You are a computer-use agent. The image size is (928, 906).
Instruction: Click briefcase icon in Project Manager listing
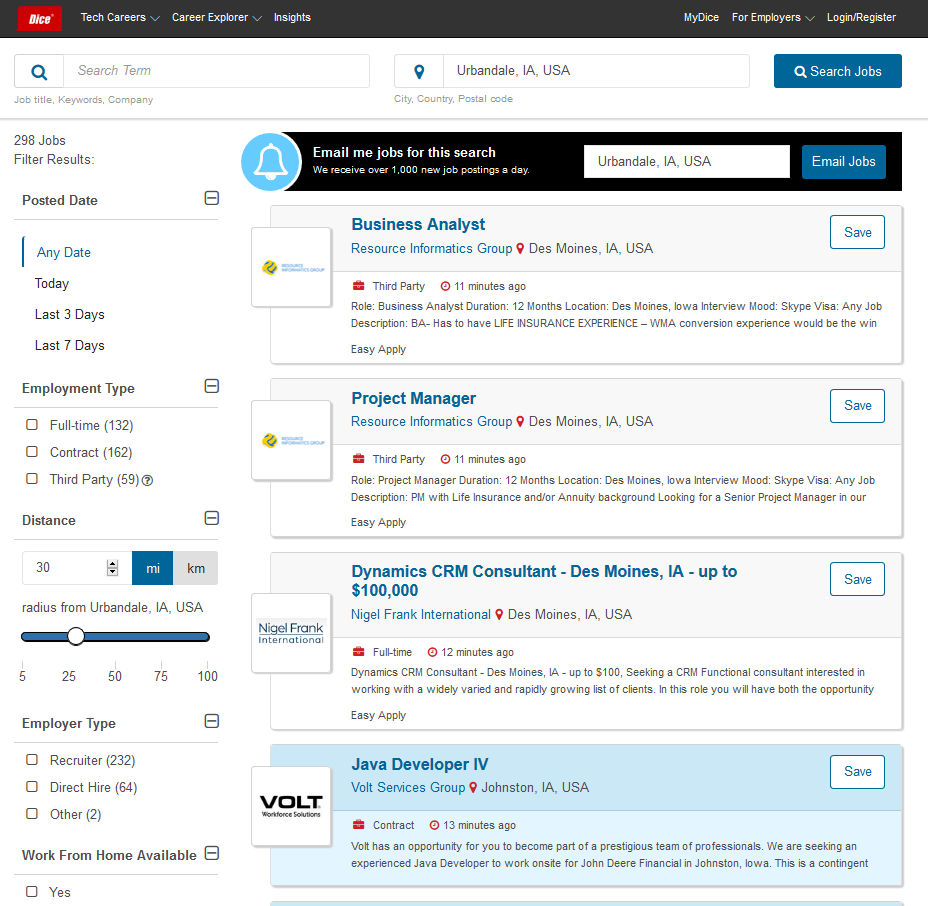tap(359, 459)
